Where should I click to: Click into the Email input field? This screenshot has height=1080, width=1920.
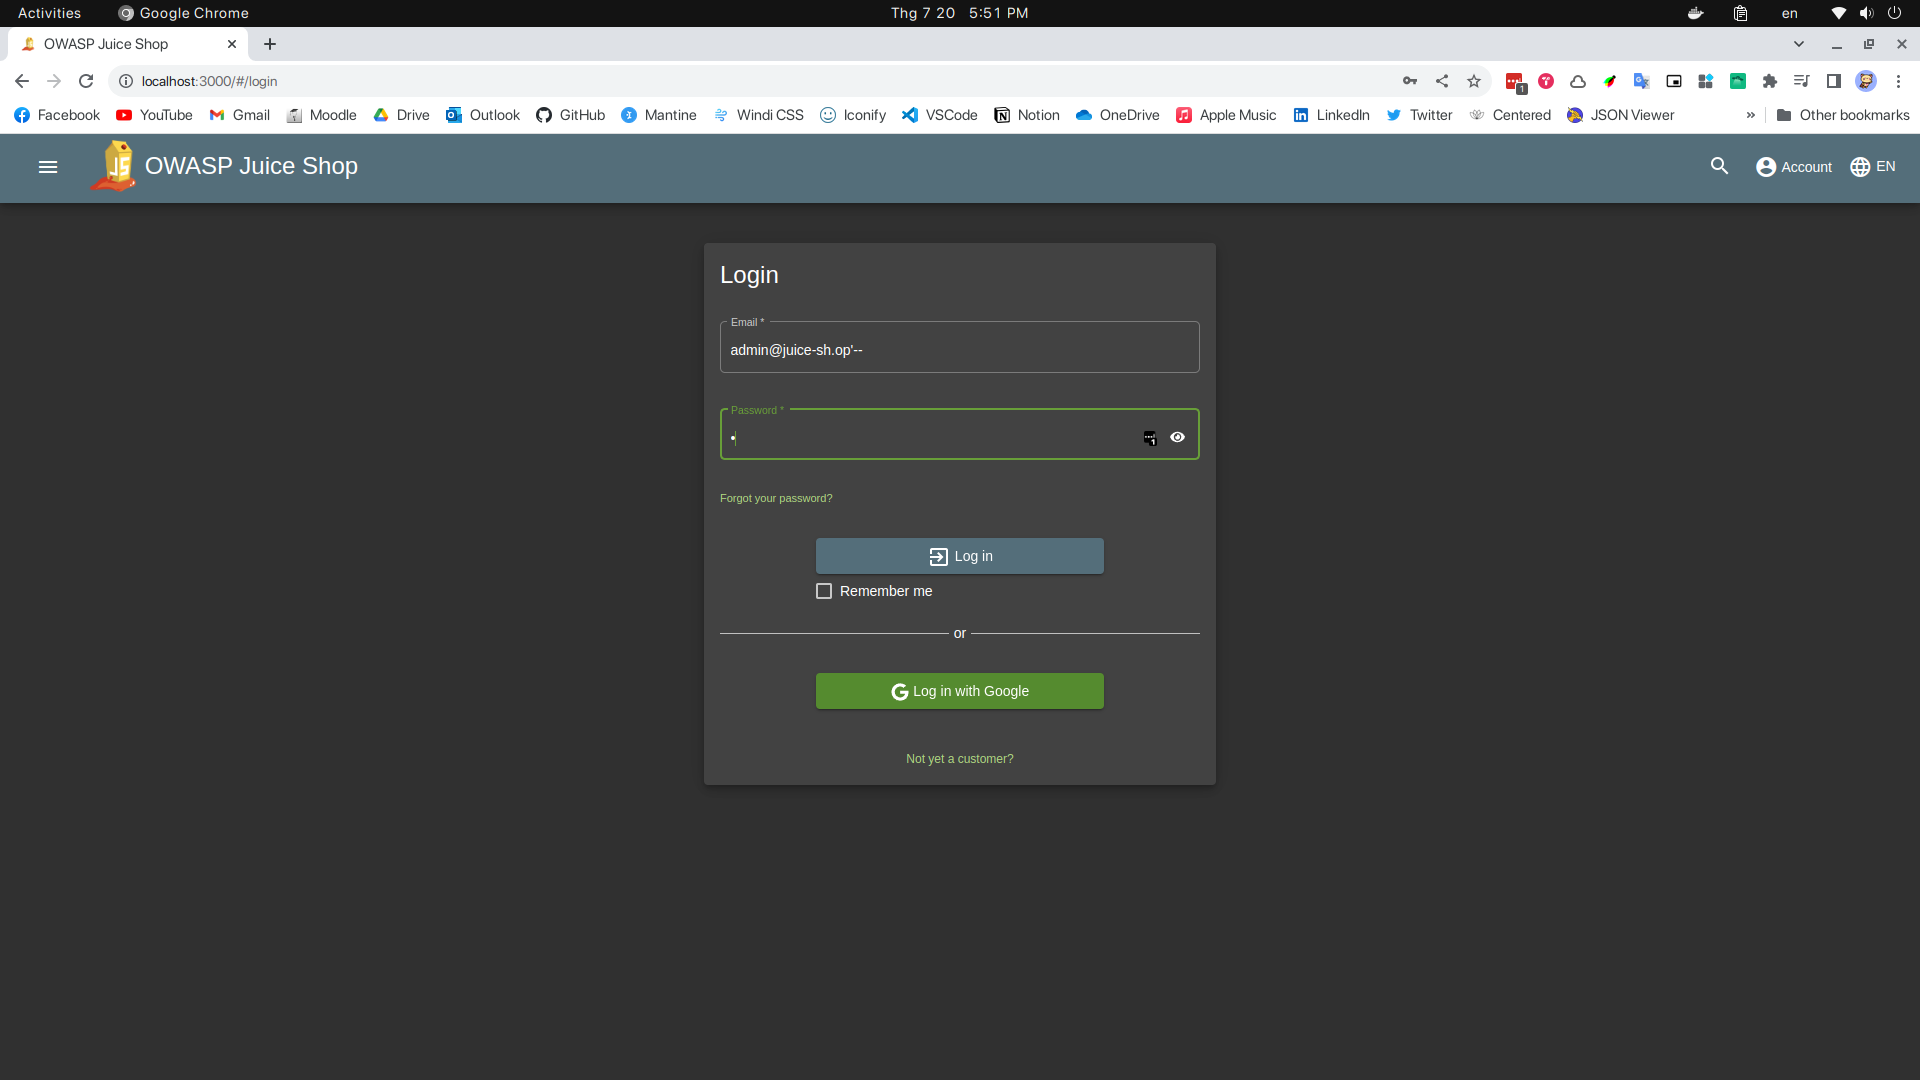[958, 350]
